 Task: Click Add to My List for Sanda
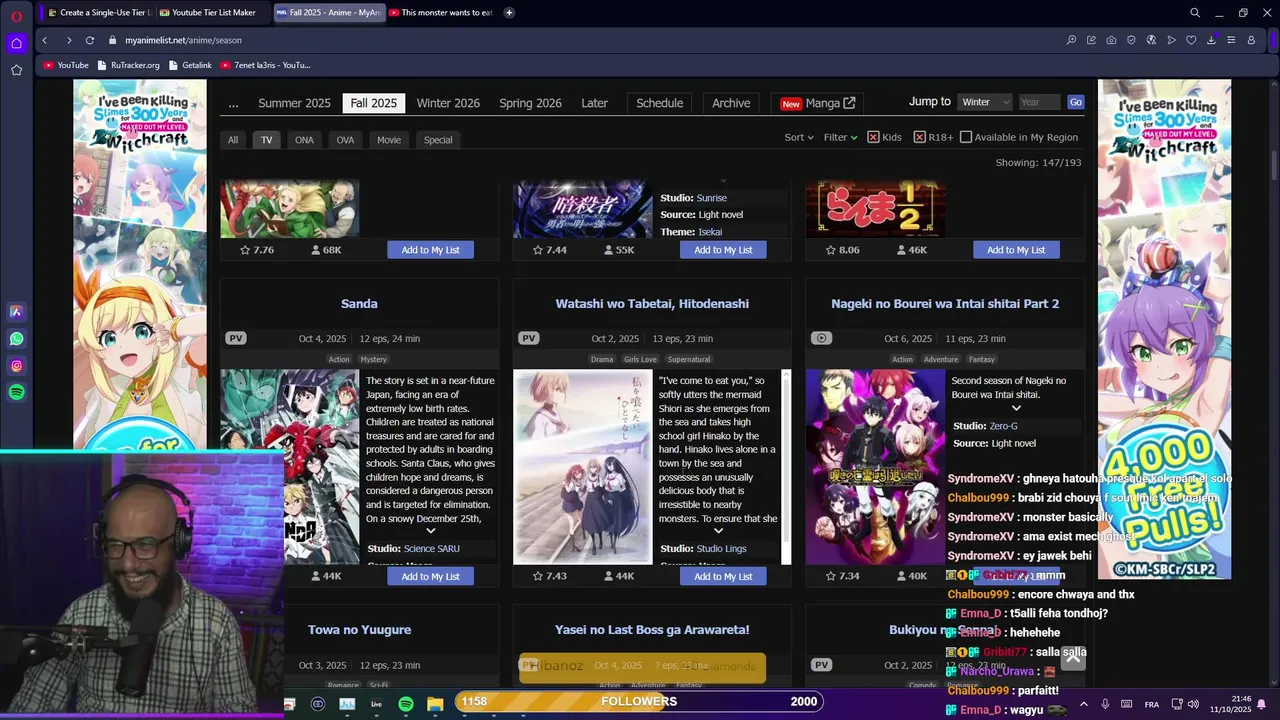click(431, 576)
